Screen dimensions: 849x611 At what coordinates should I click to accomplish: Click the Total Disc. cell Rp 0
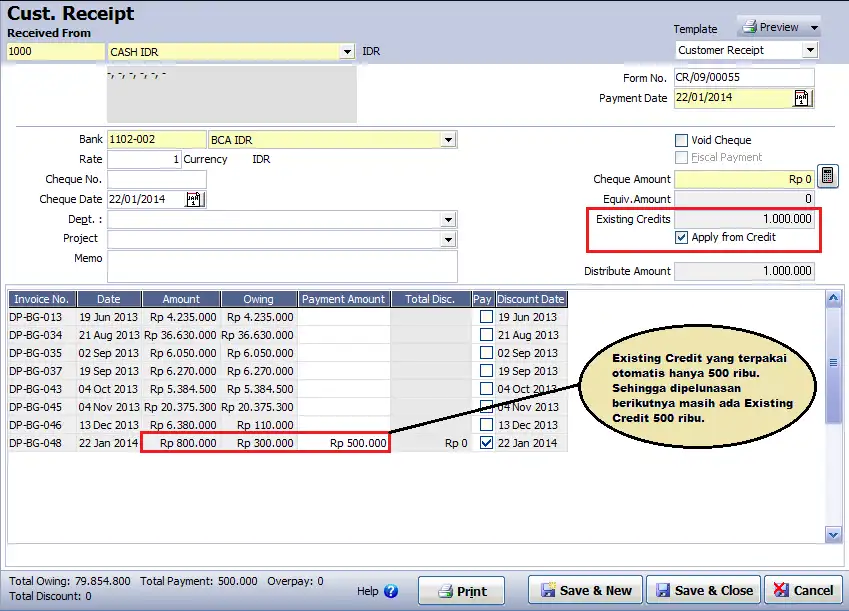[x=430, y=443]
